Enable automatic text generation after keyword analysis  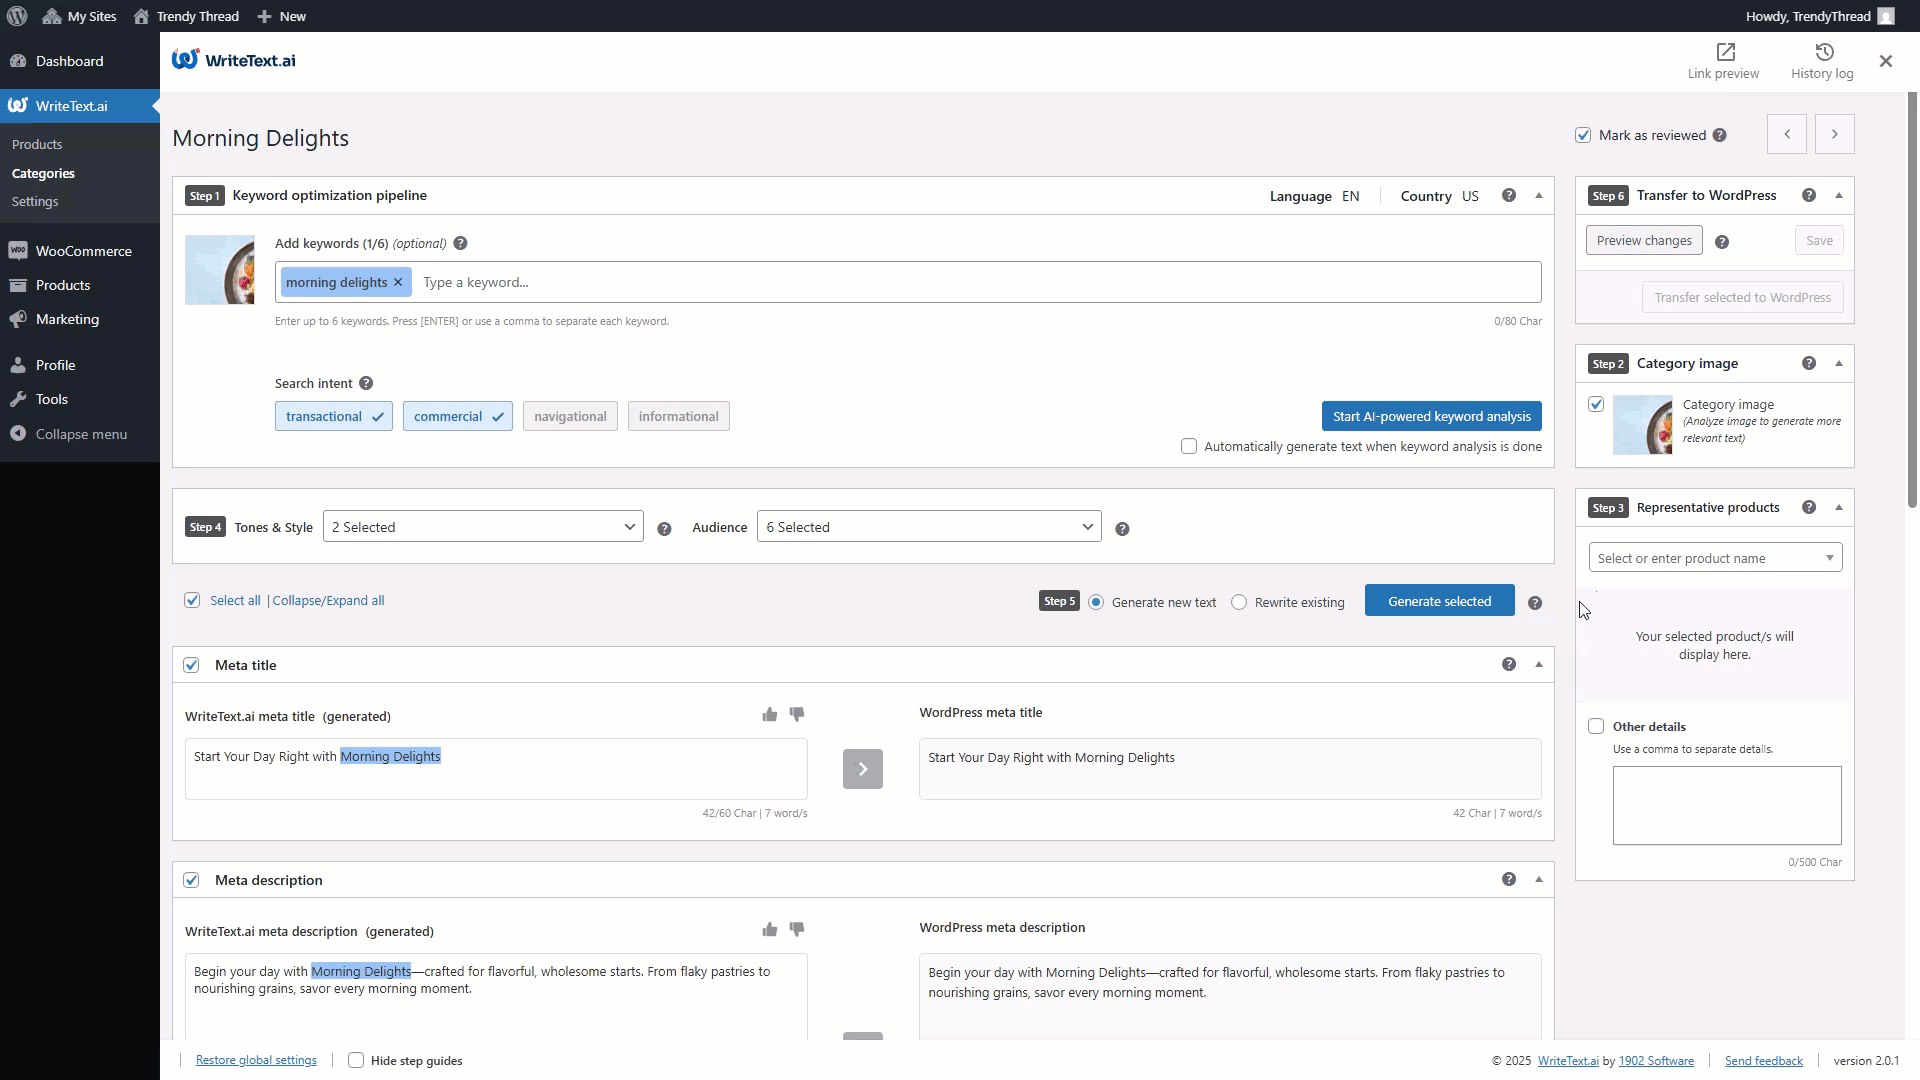point(1189,446)
